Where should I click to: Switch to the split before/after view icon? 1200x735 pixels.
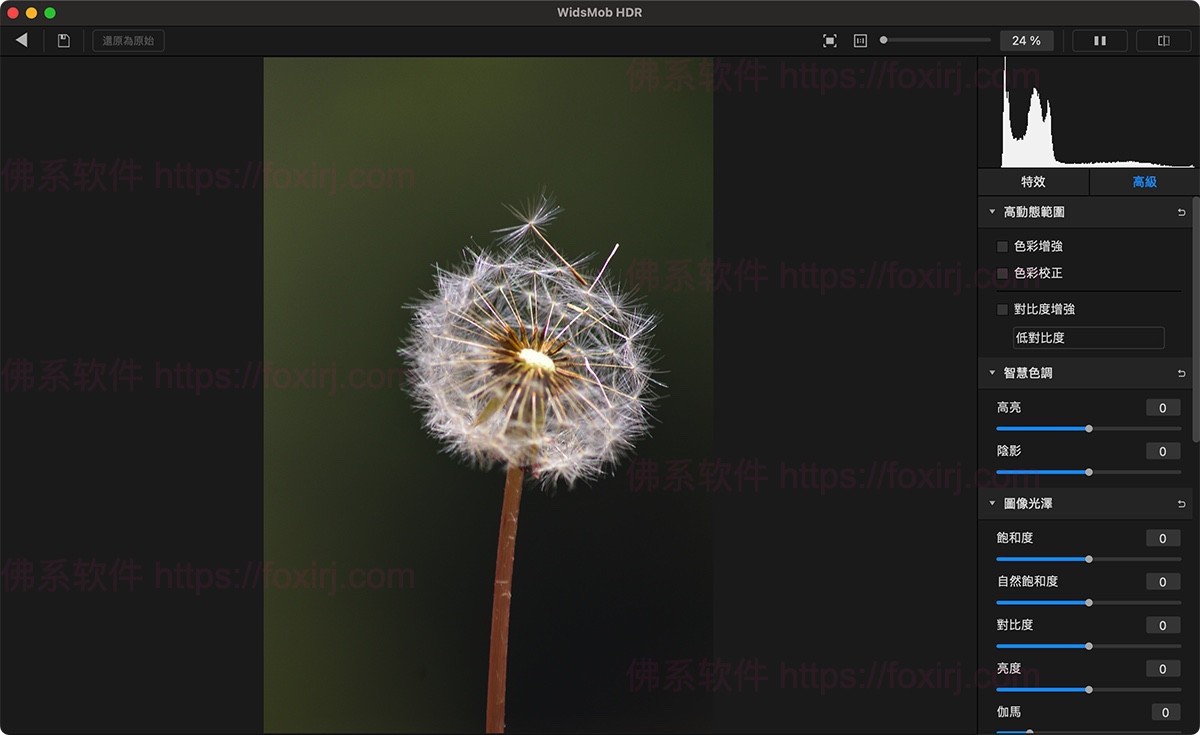pyautogui.click(x=1163, y=41)
